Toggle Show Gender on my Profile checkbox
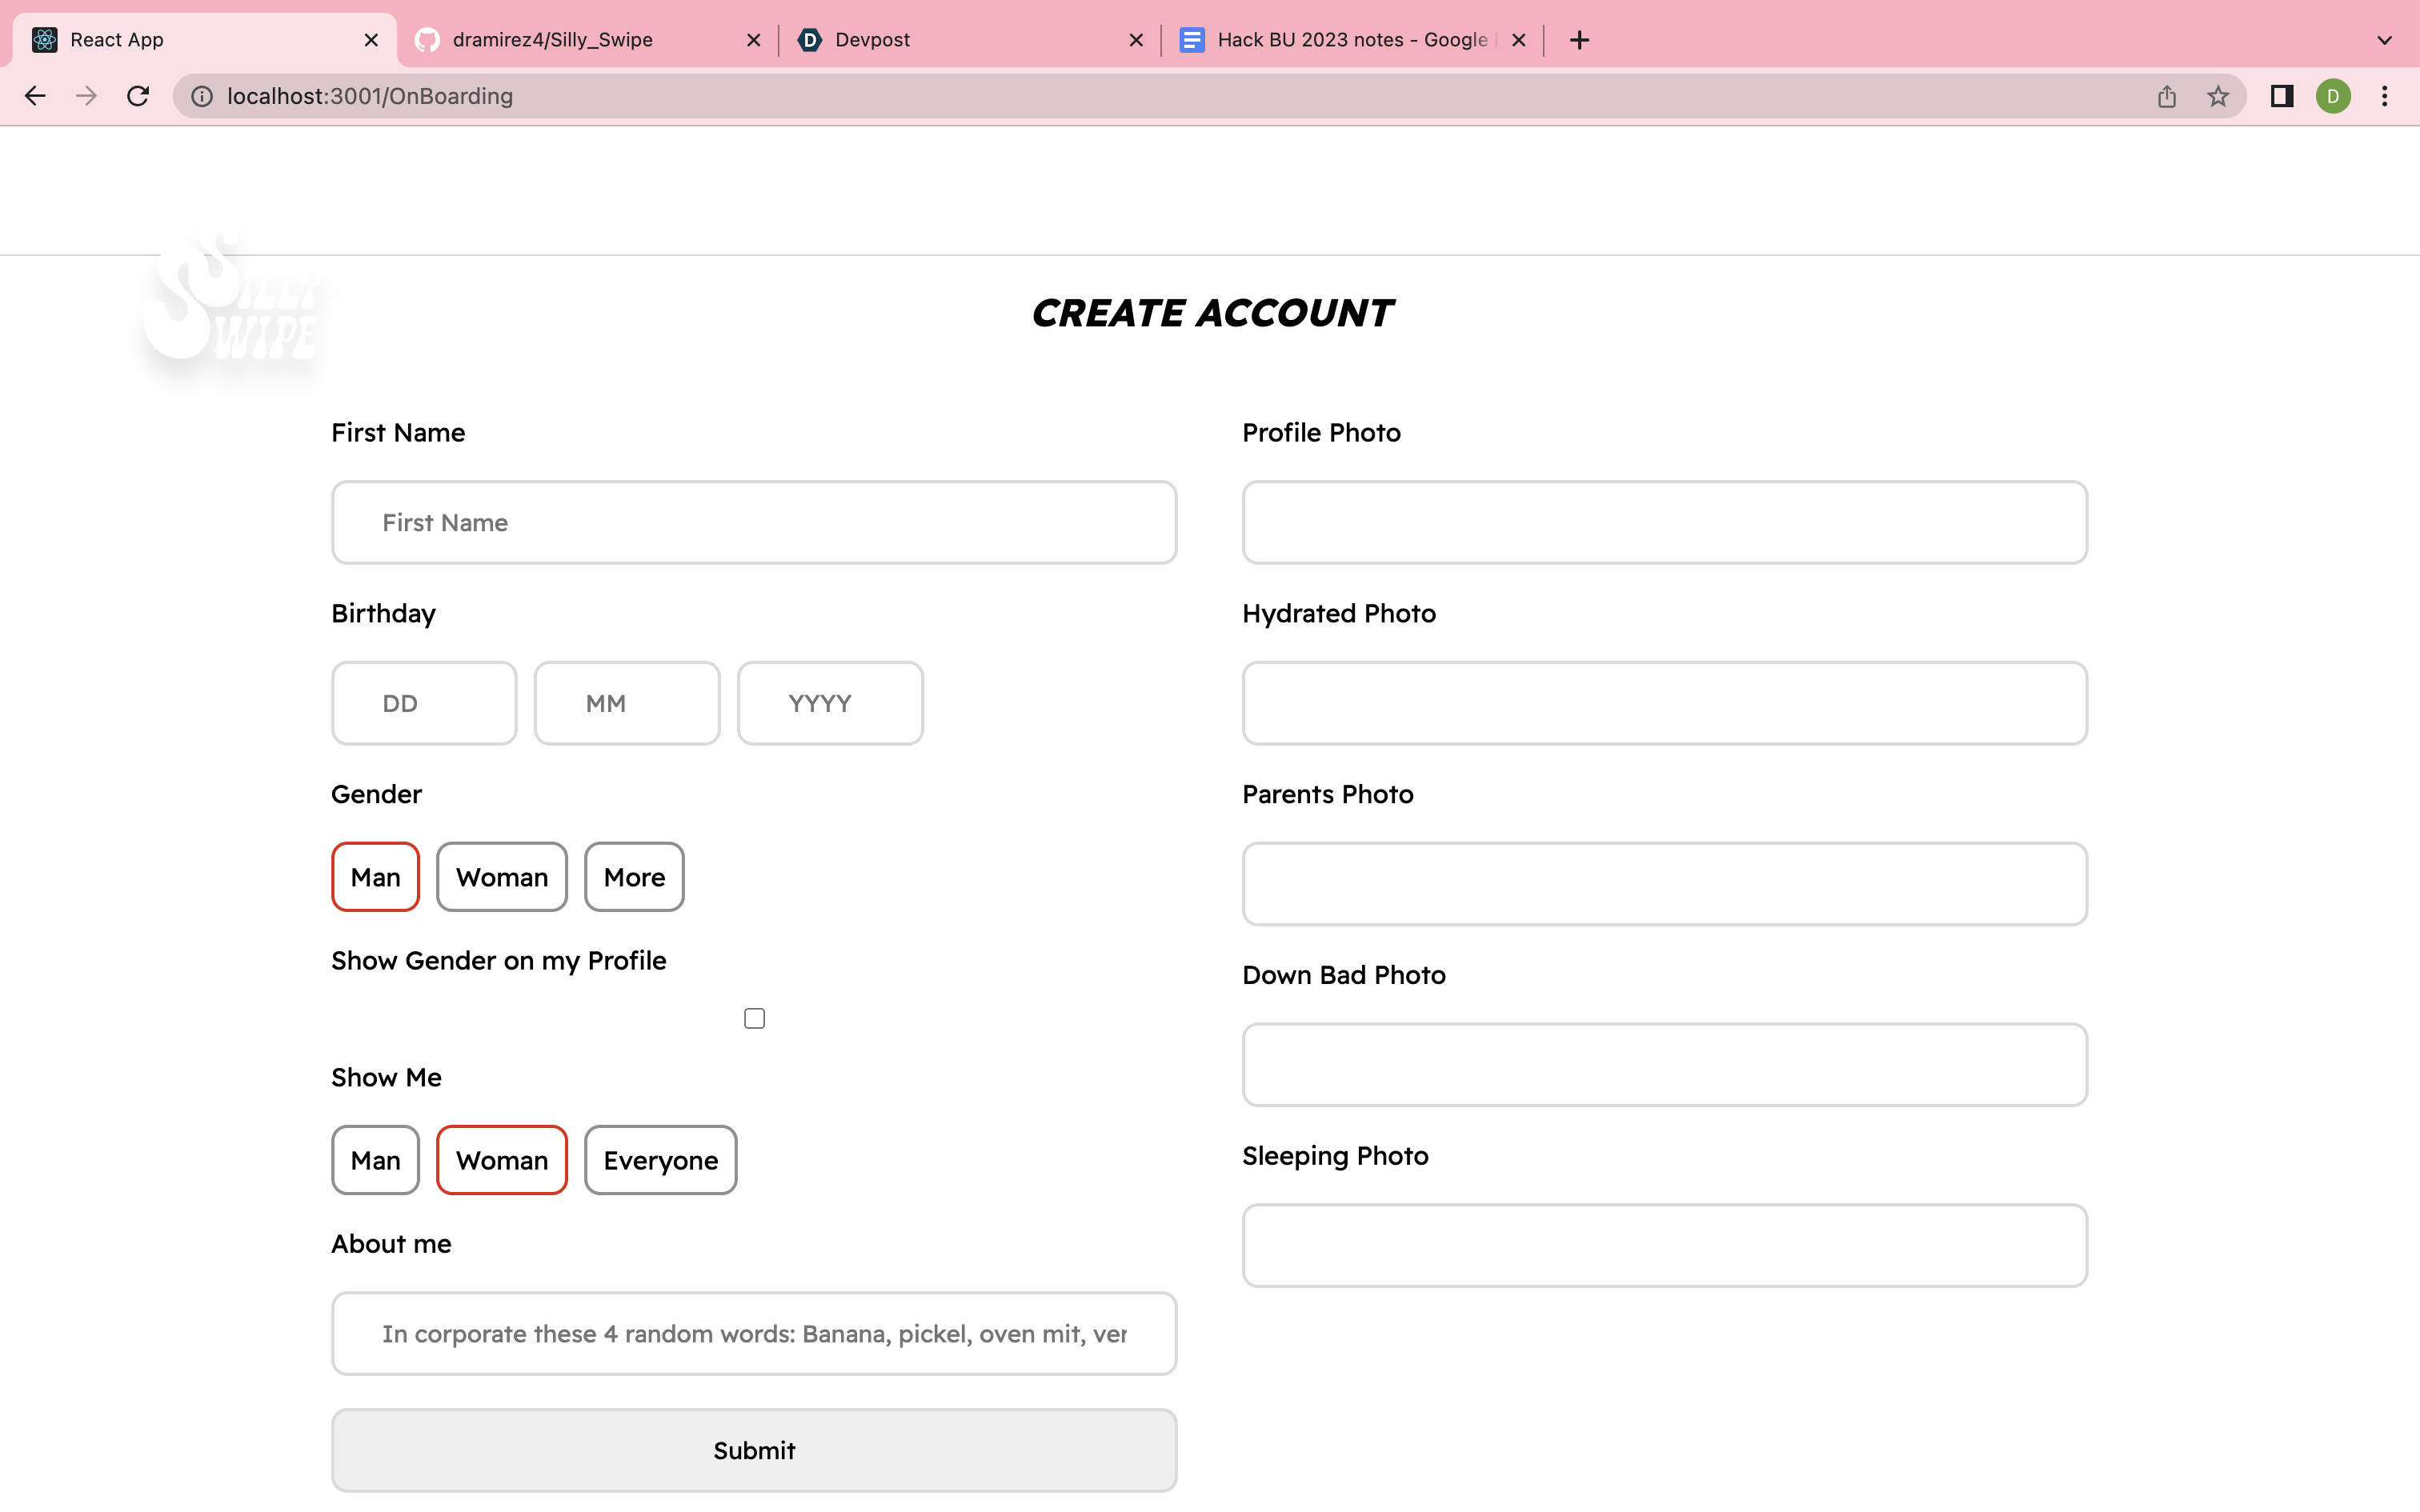The height and width of the screenshot is (1512, 2420). point(754,1018)
